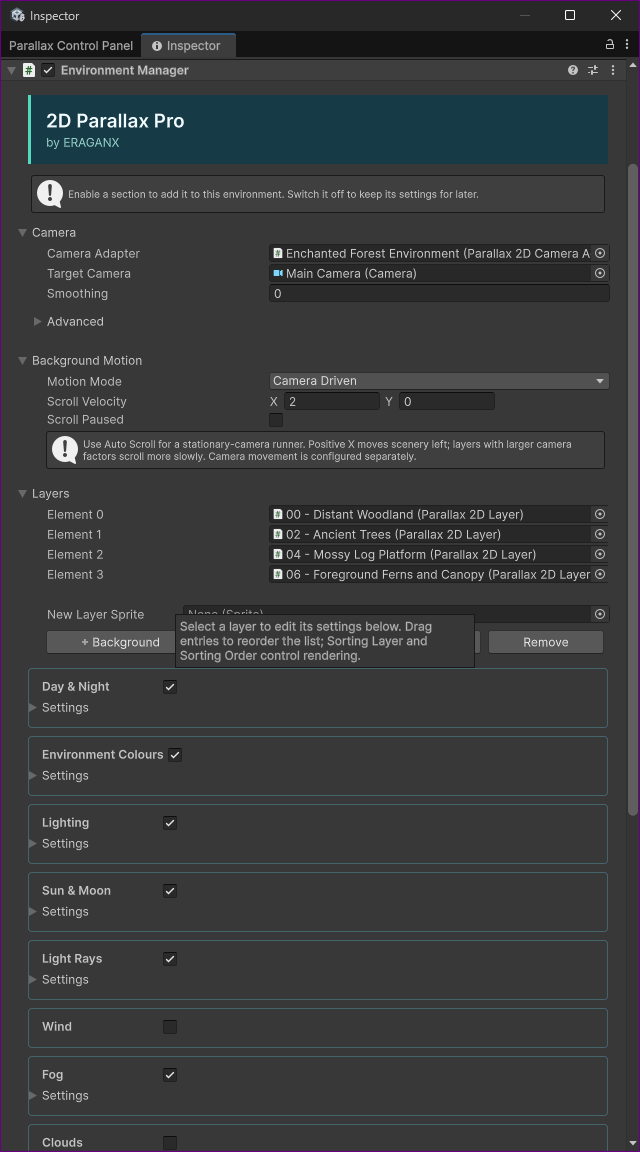
Task: Expand Lighting Settings foldout
Action: 32,843
